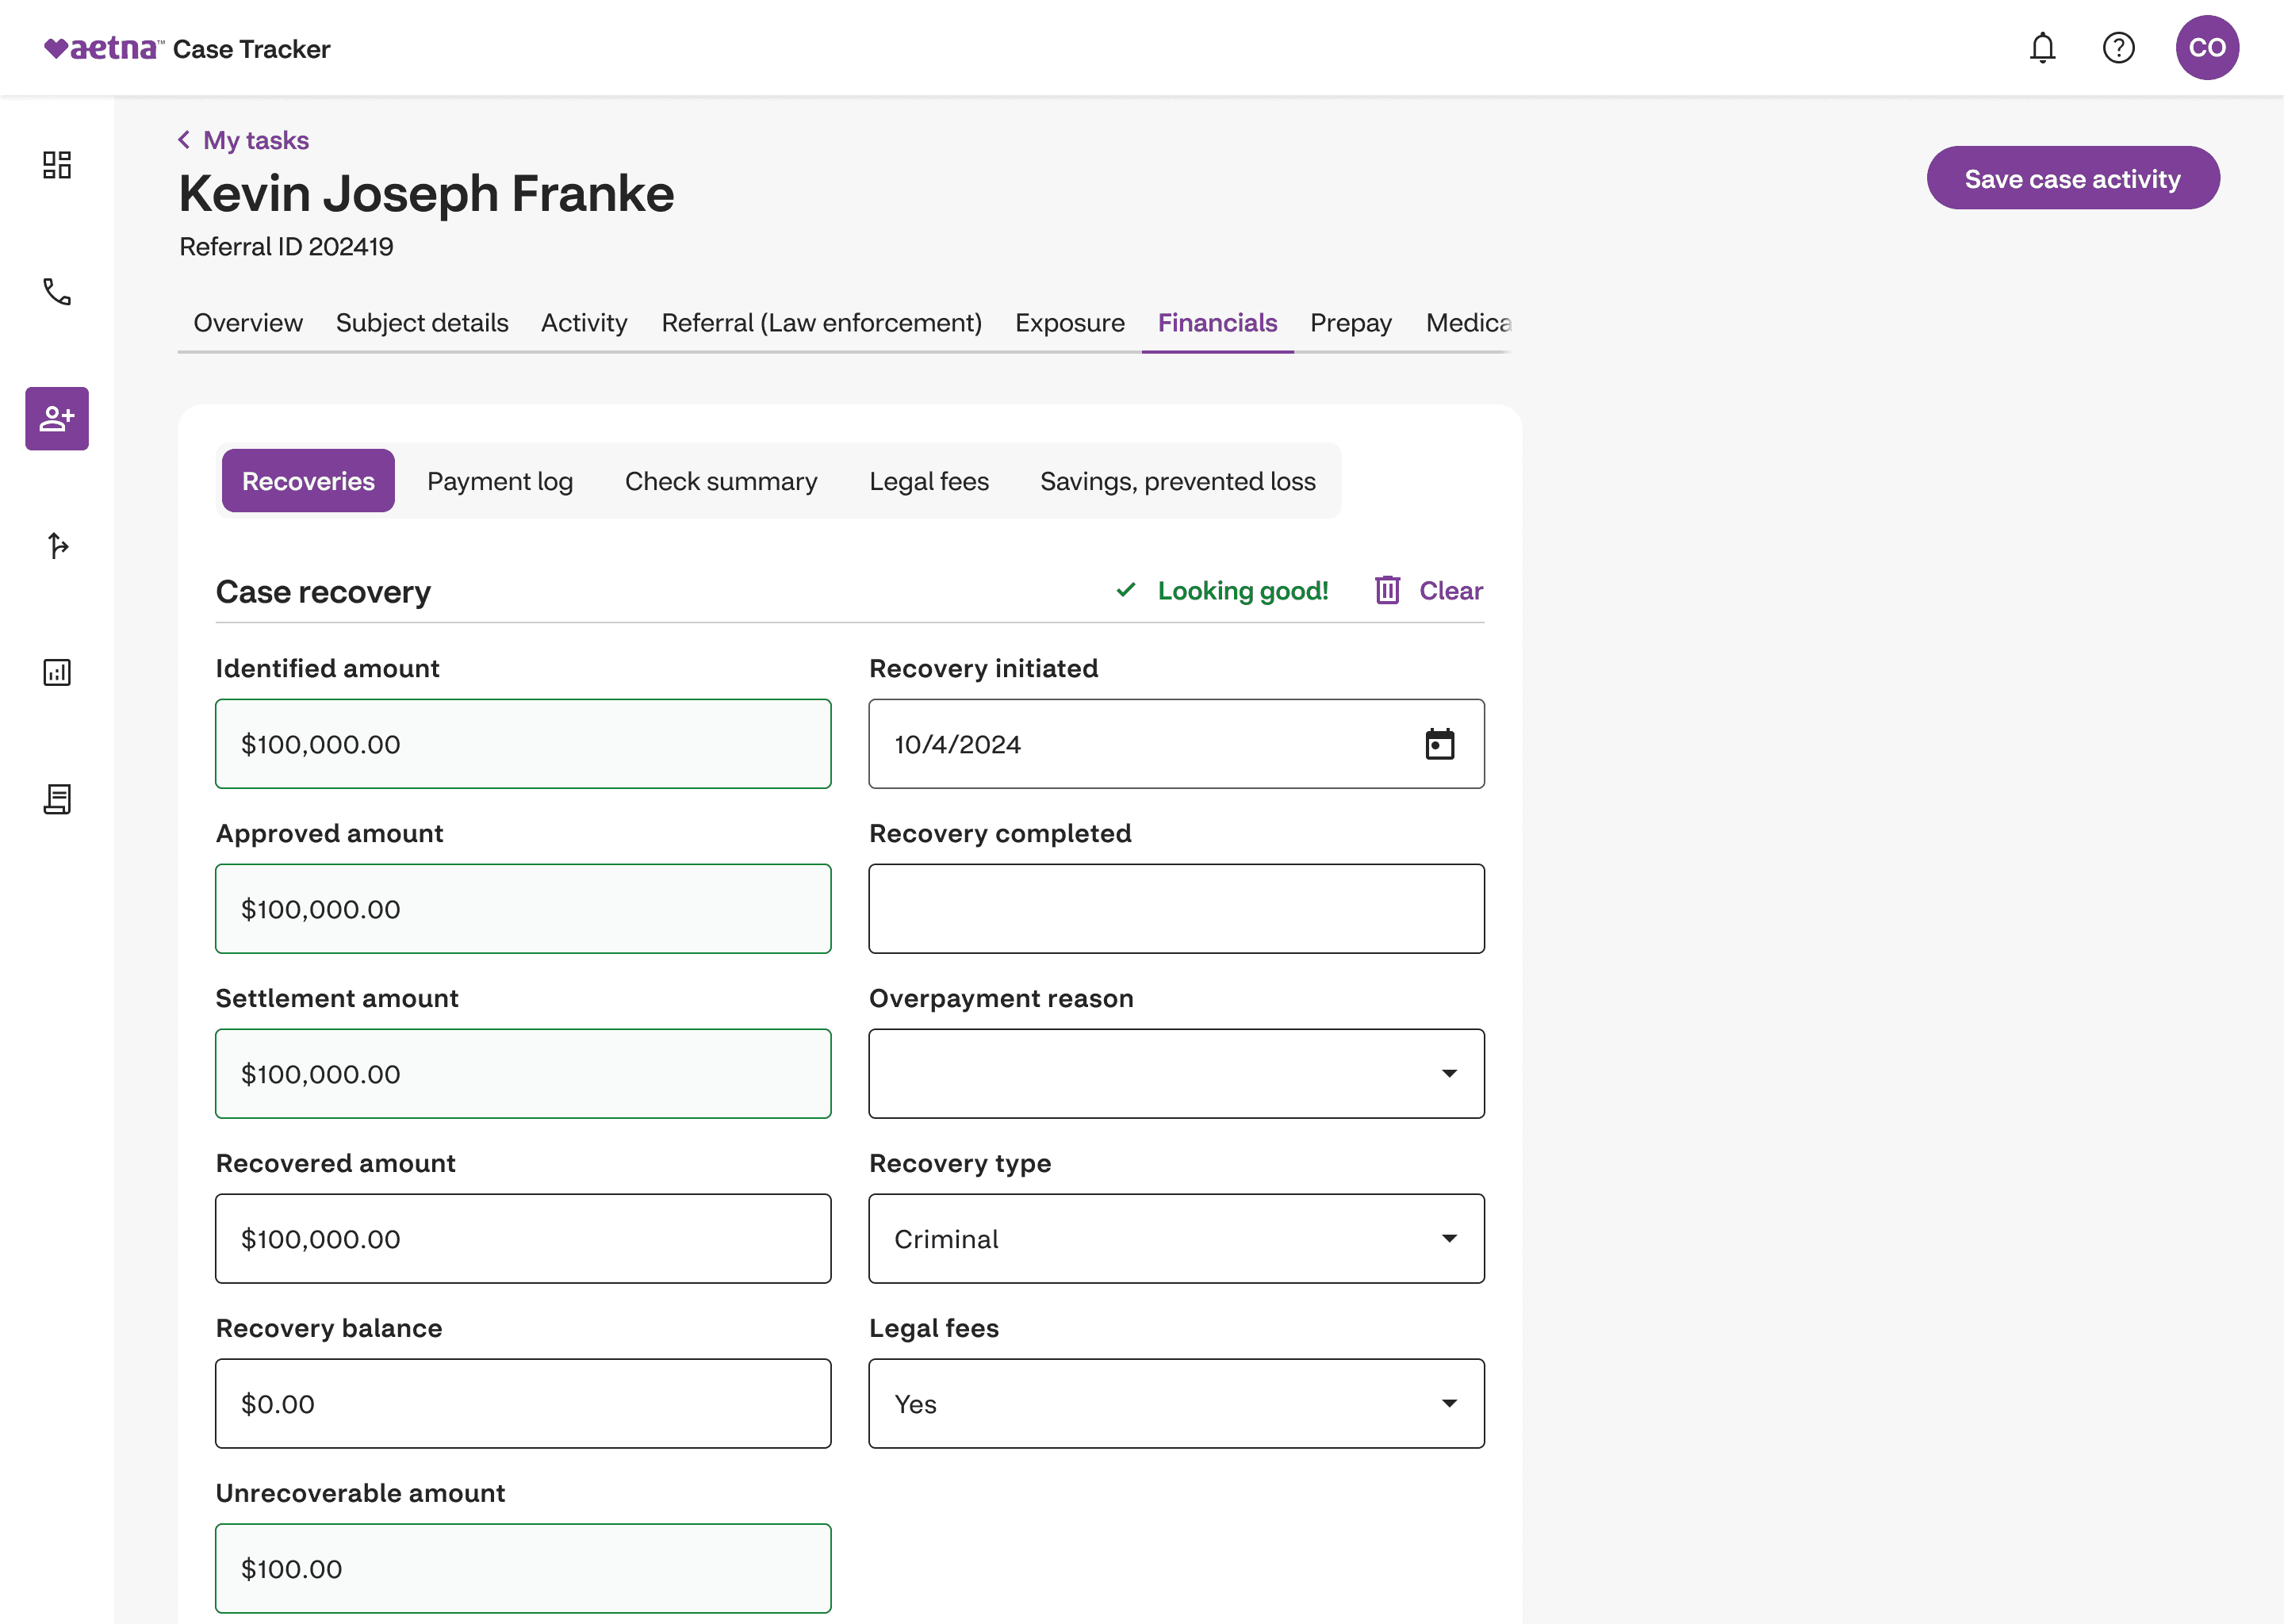Switch to the Exposure tab

1069,323
